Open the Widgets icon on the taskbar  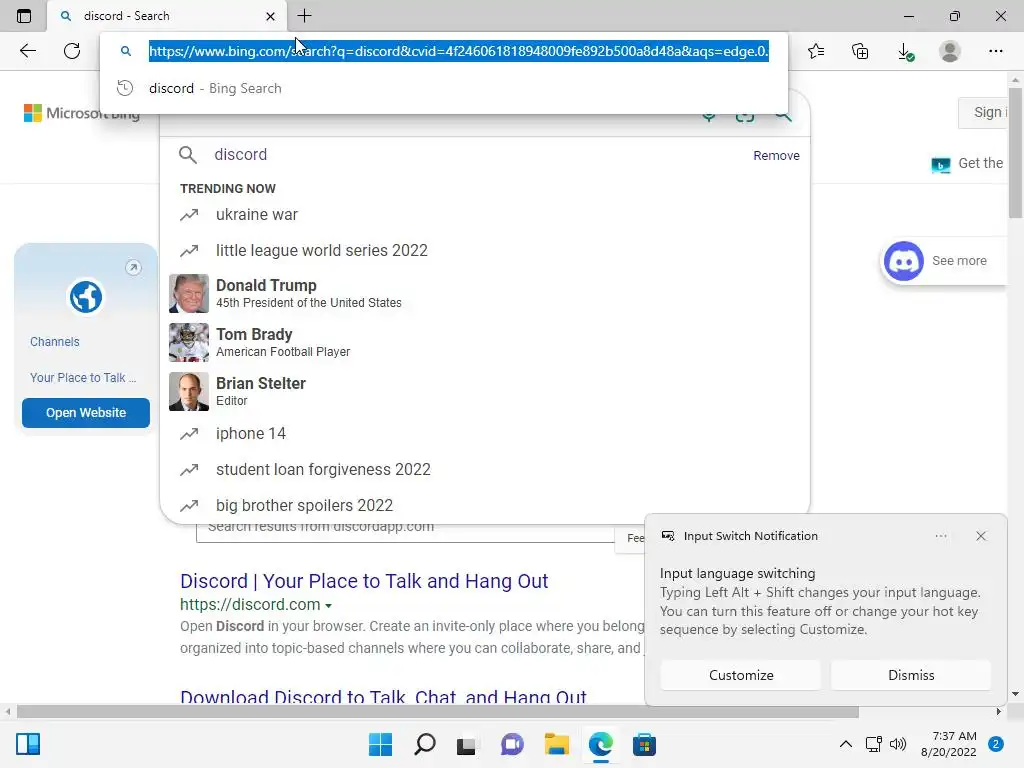point(28,744)
